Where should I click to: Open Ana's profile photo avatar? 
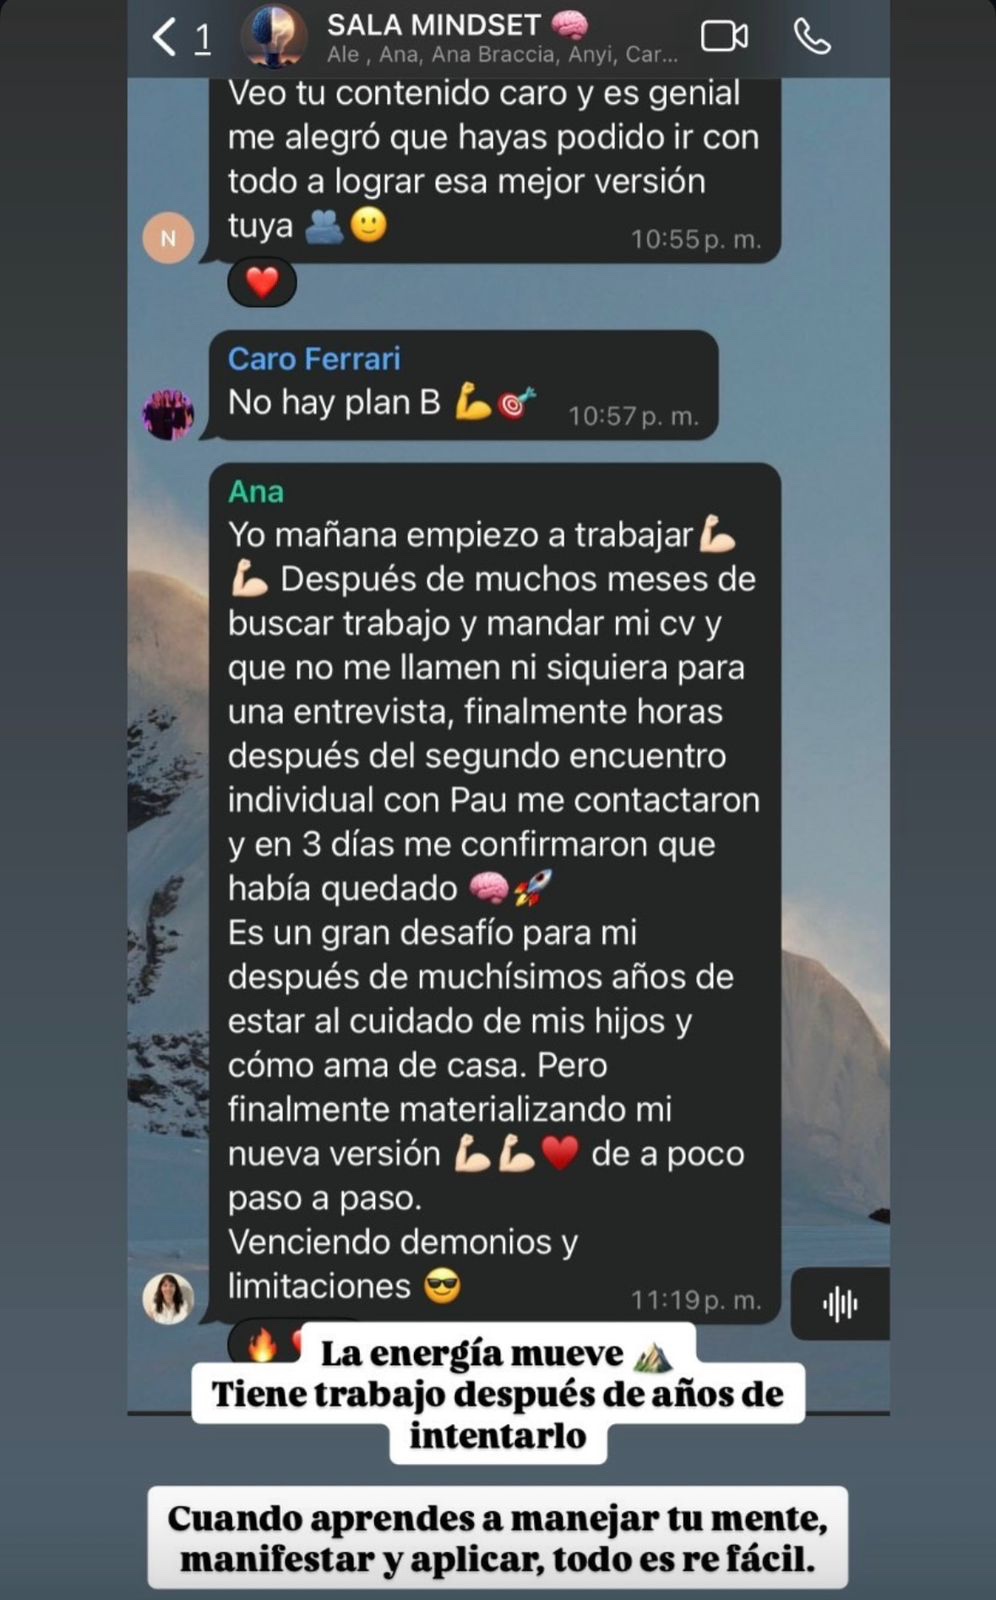[x=168, y=1298]
